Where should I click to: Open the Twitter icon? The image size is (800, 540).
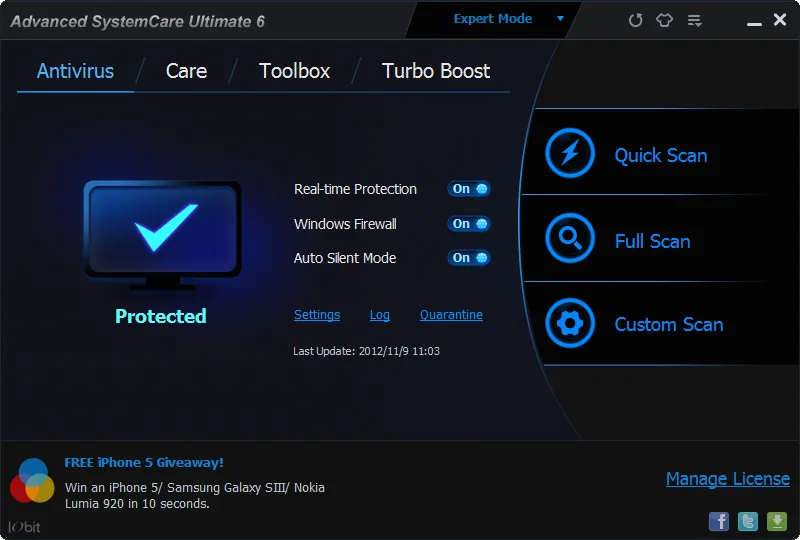pyautogui.click(x=748, y=522)
